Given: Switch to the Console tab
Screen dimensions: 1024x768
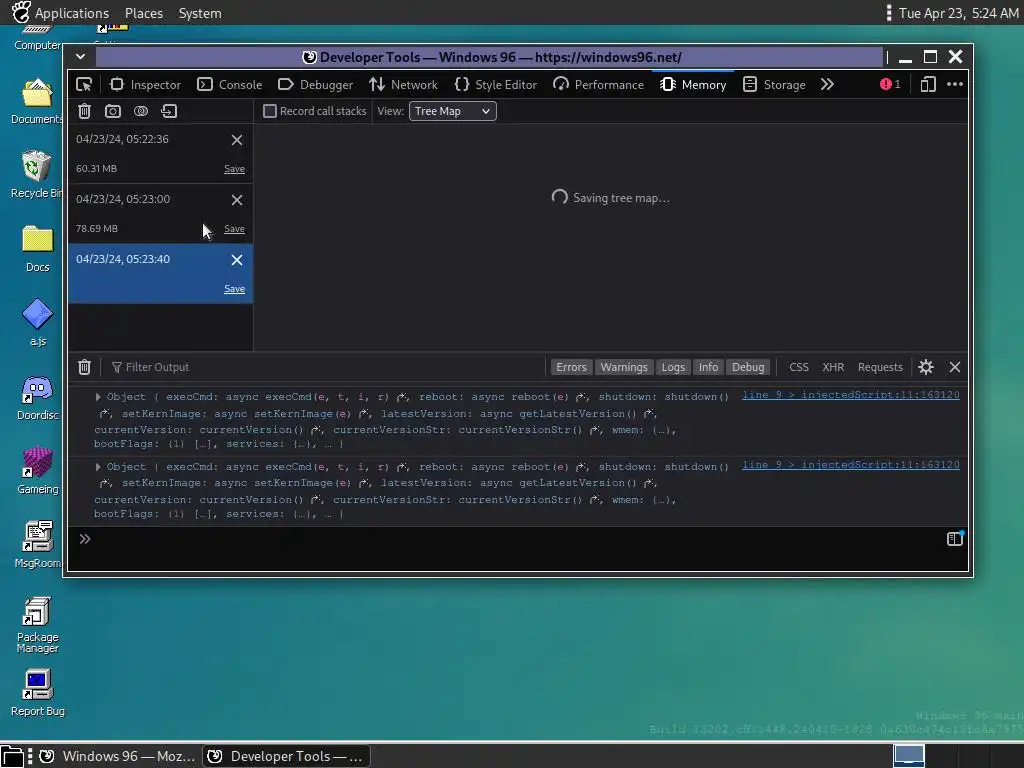Looking at the screenshot, I should coord(230,85).
